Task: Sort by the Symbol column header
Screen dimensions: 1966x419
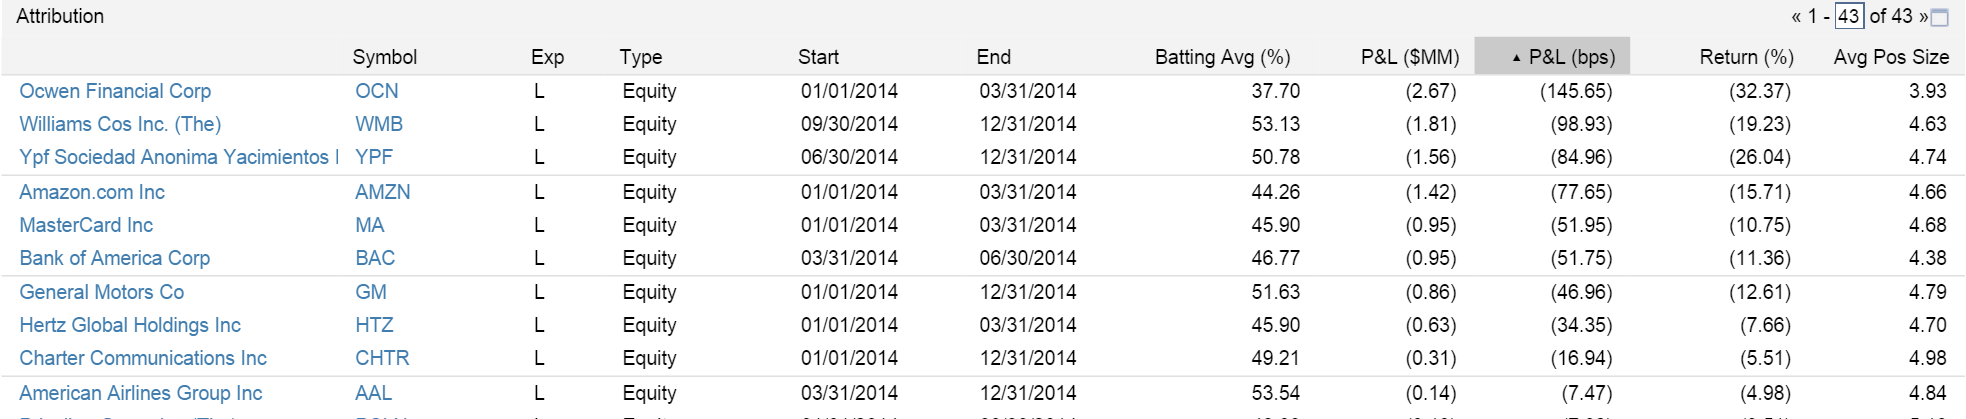Action: point(384,57)
